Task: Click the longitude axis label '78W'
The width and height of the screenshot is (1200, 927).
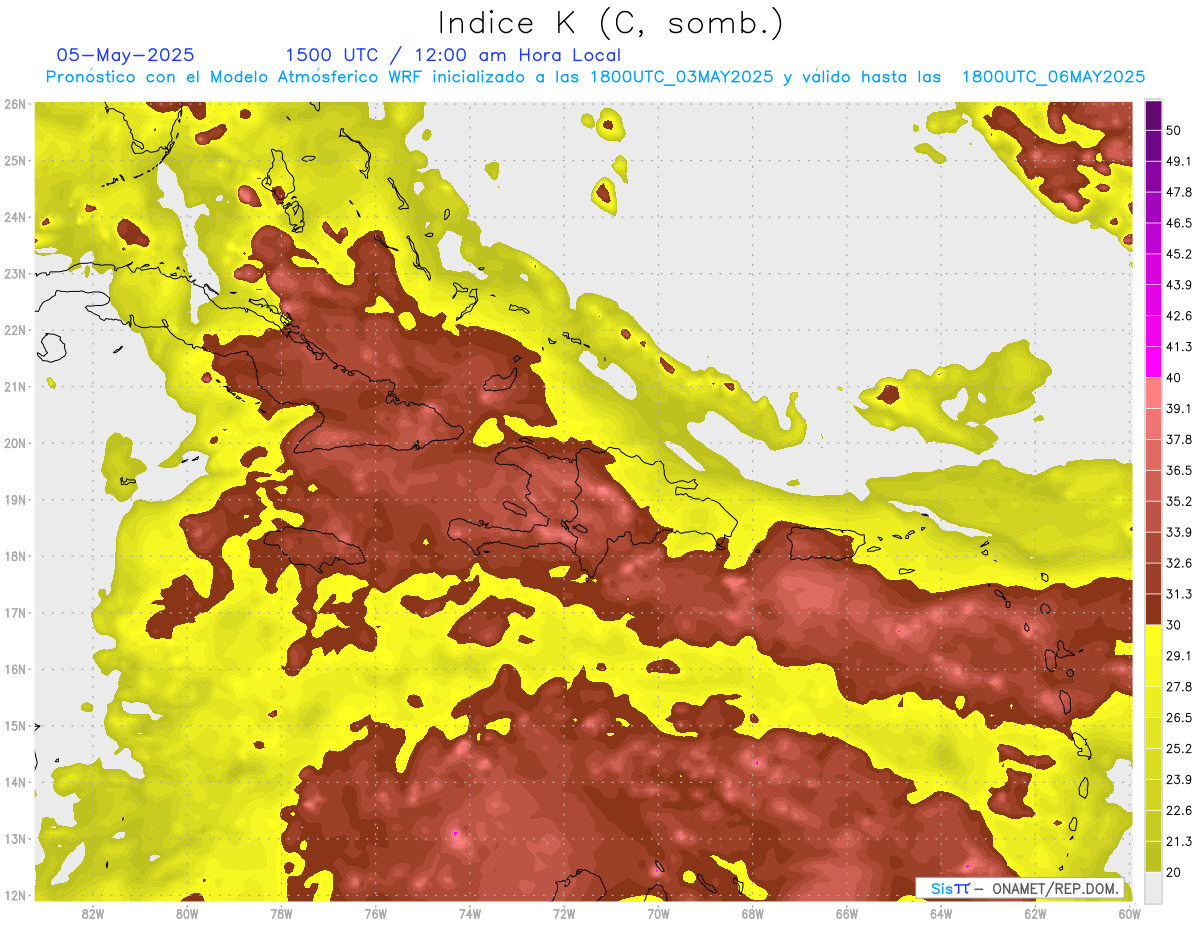Action: pyautogui.click(x=281, y=913)
